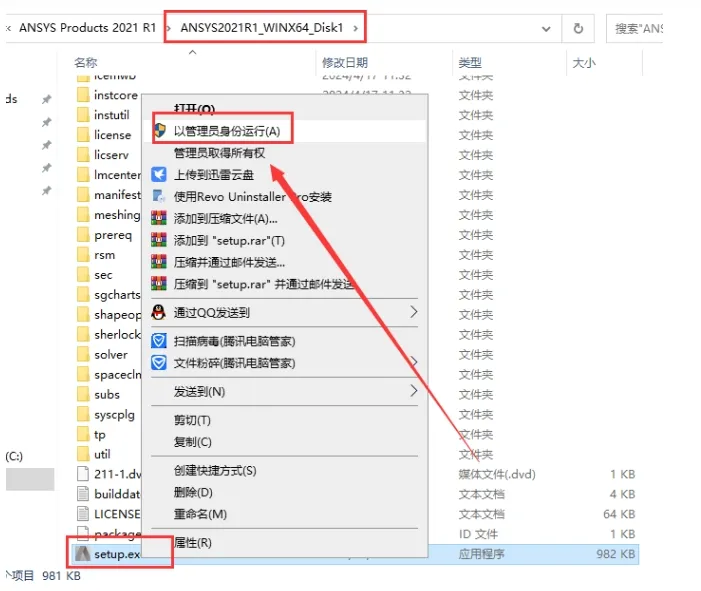Click the rsm folder icon

(83, 255)
